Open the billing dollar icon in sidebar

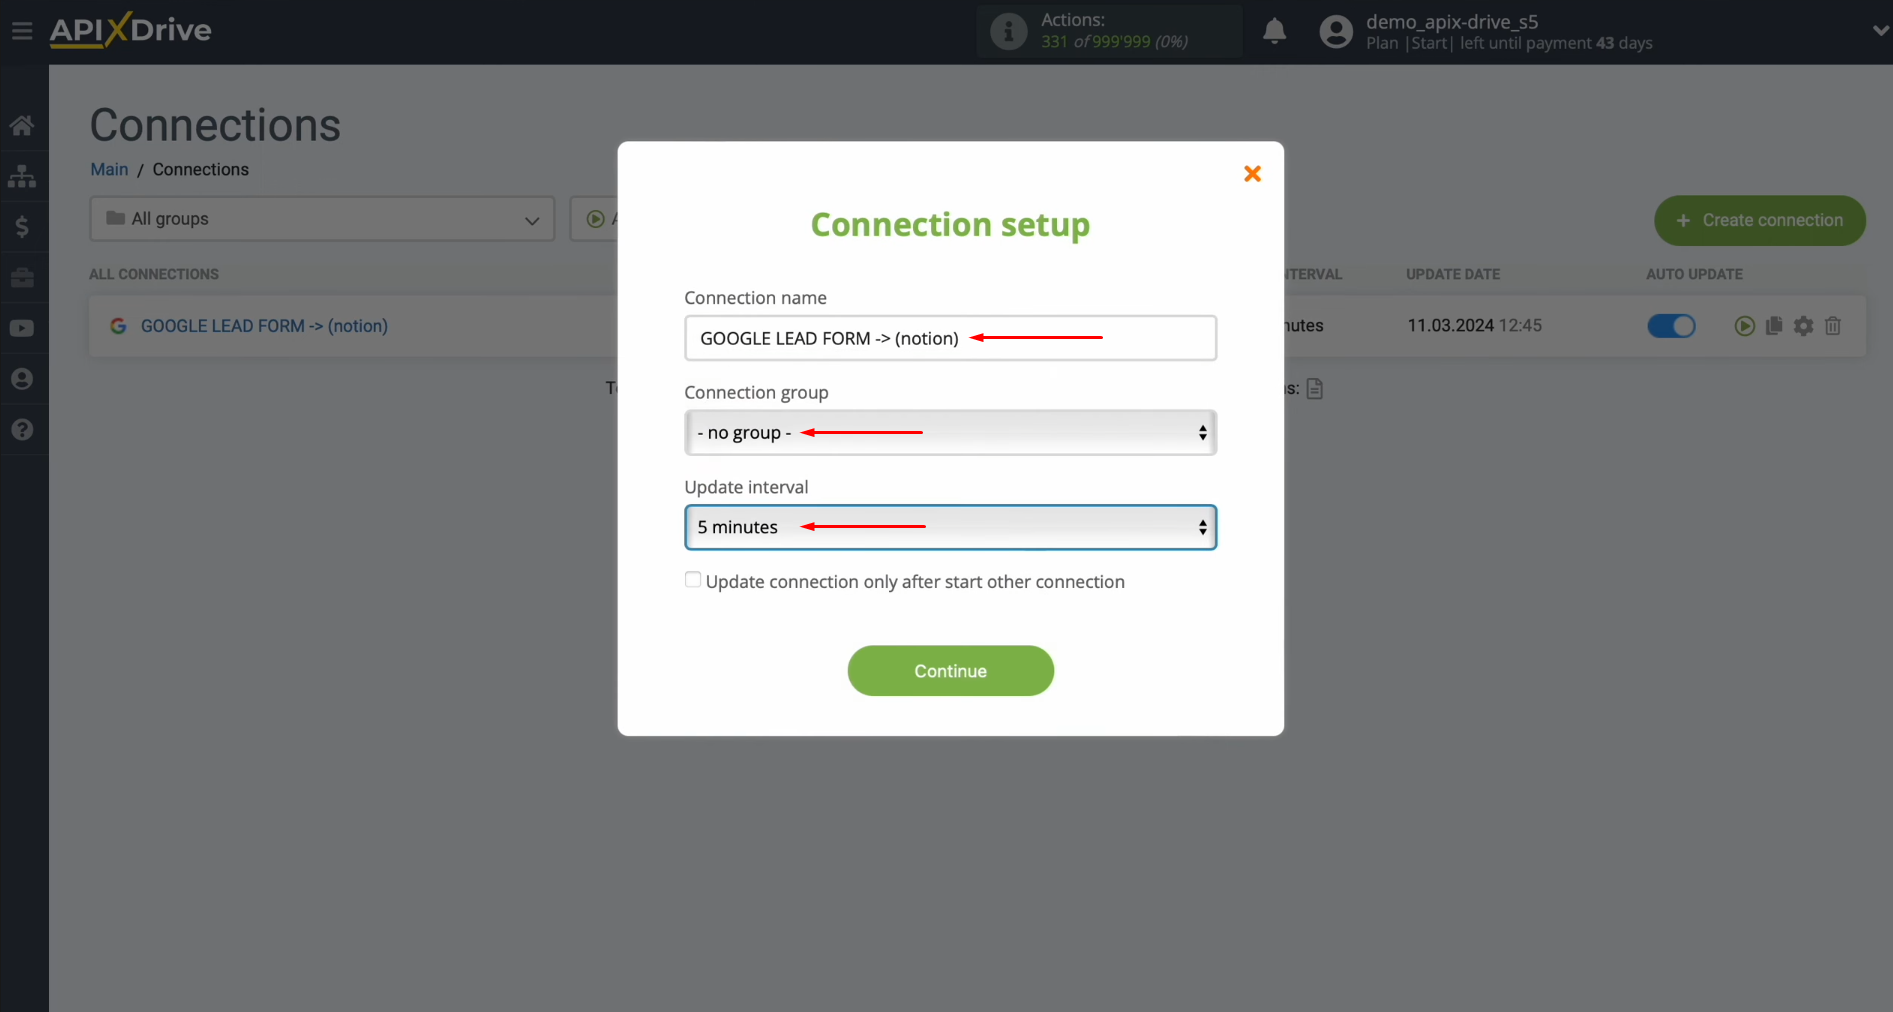(22, 226)
